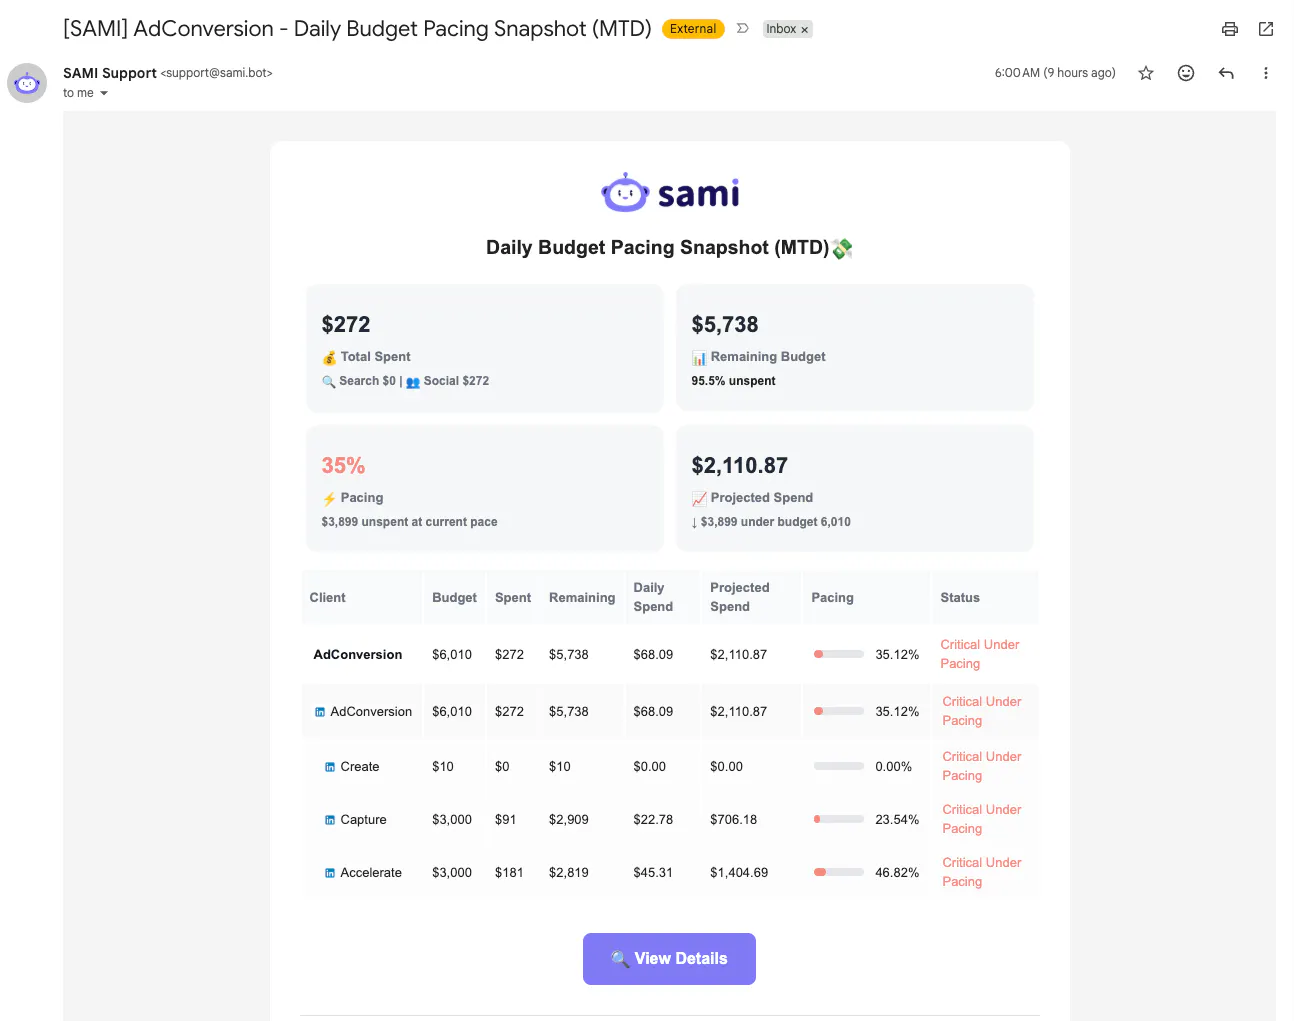The image size is (1294, 1021).
Task: Click LinkedIn icon beside Create campaign
Action: click(x=330, y=767)
